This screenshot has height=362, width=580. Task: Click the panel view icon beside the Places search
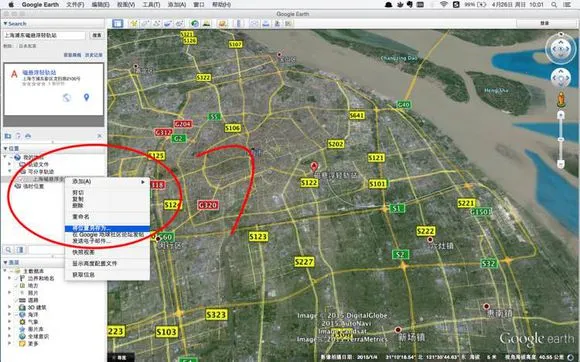20,250
